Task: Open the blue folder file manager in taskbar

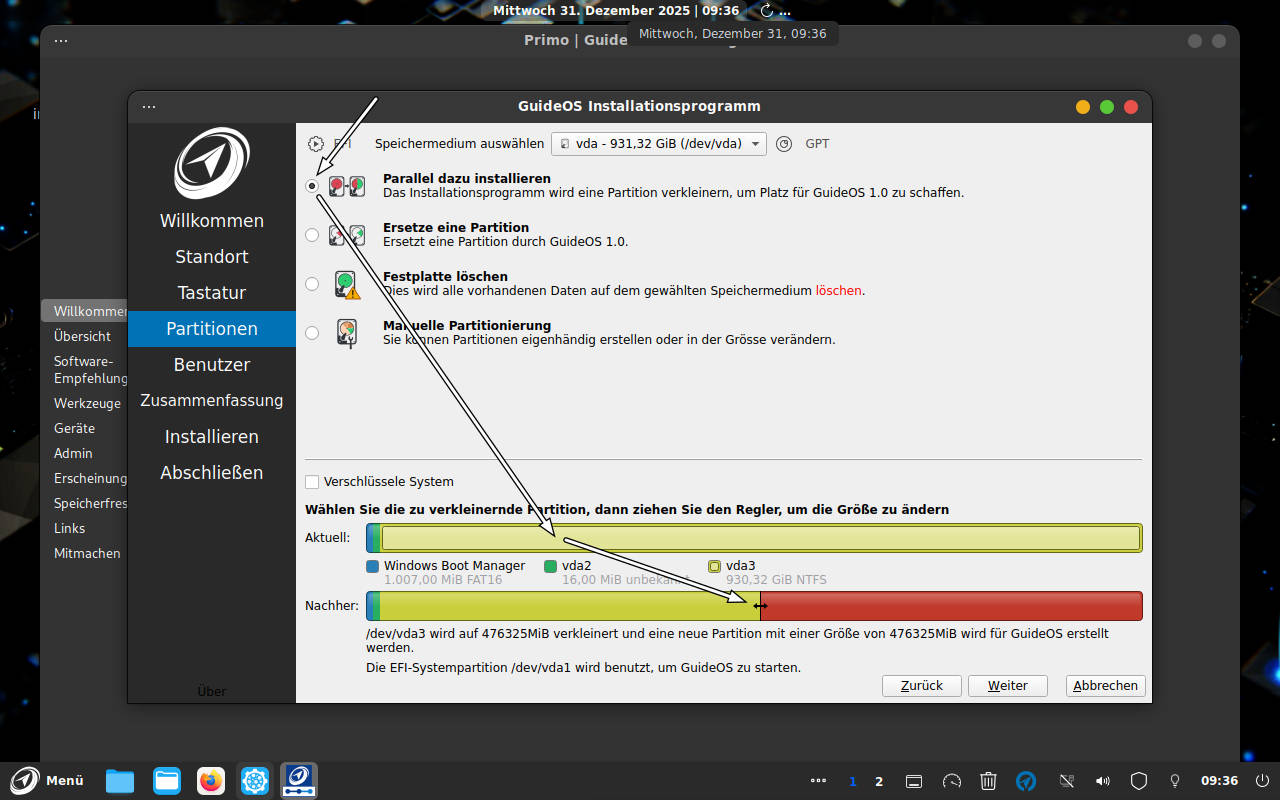Action: pyautogui.click(x=120, y=781)
